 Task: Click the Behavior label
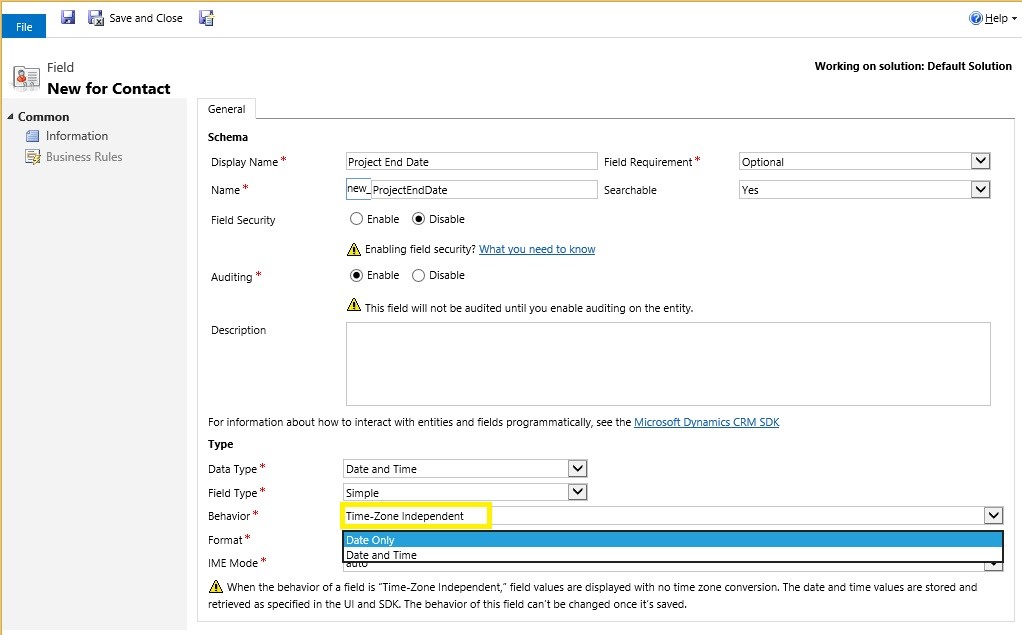coord(229,516)
